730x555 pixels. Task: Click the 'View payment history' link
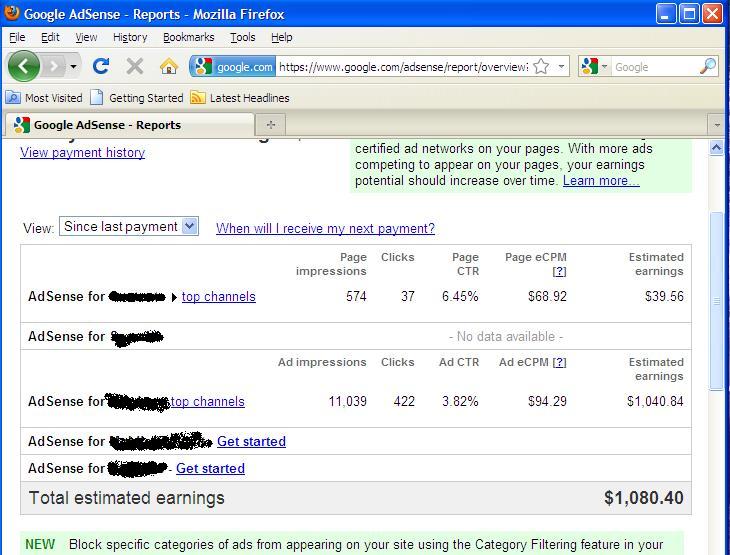click(82, 153)
